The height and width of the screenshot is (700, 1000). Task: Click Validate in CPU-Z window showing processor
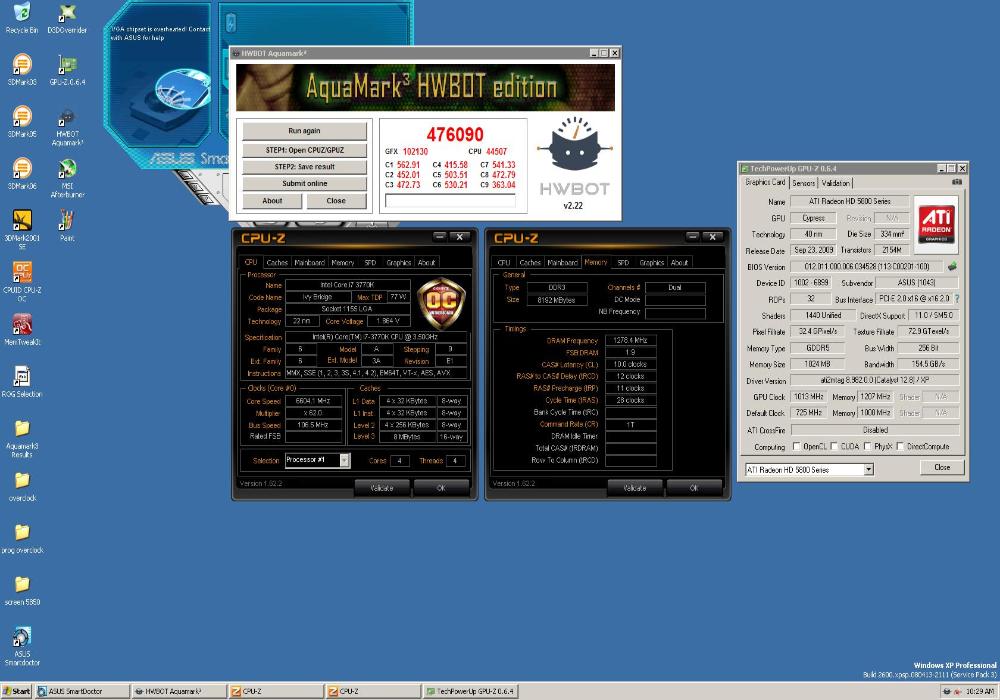tap(382, 488)
